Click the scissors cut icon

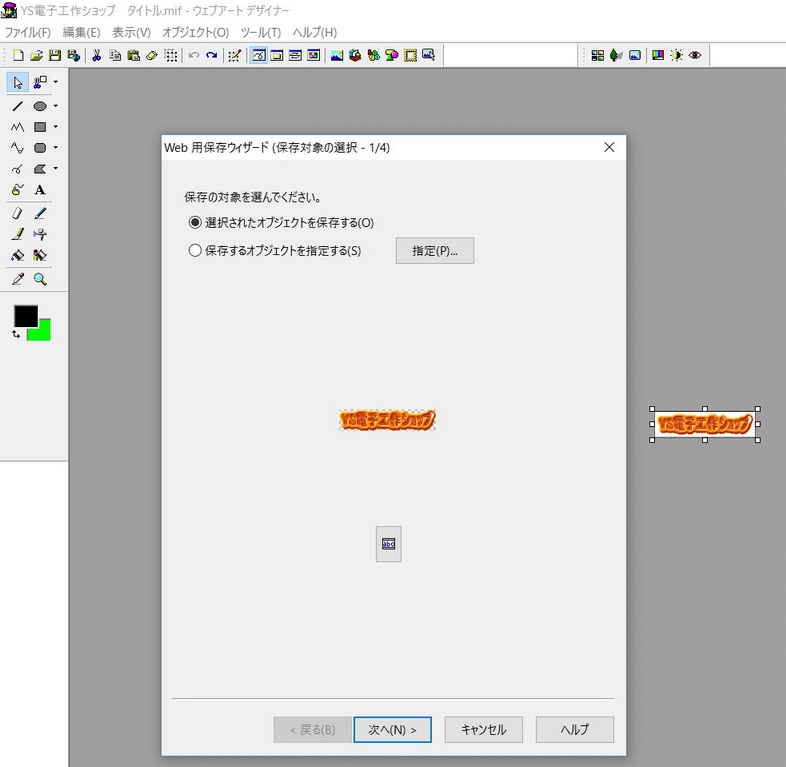(97, 55)
